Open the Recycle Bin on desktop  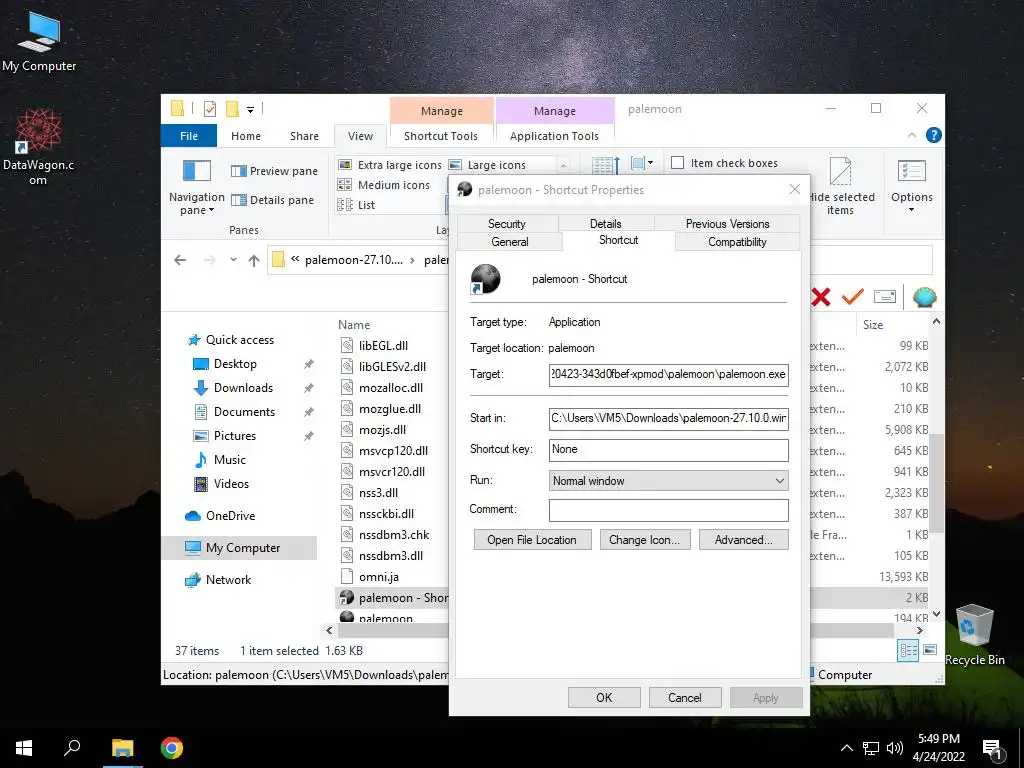pos(974,633)
